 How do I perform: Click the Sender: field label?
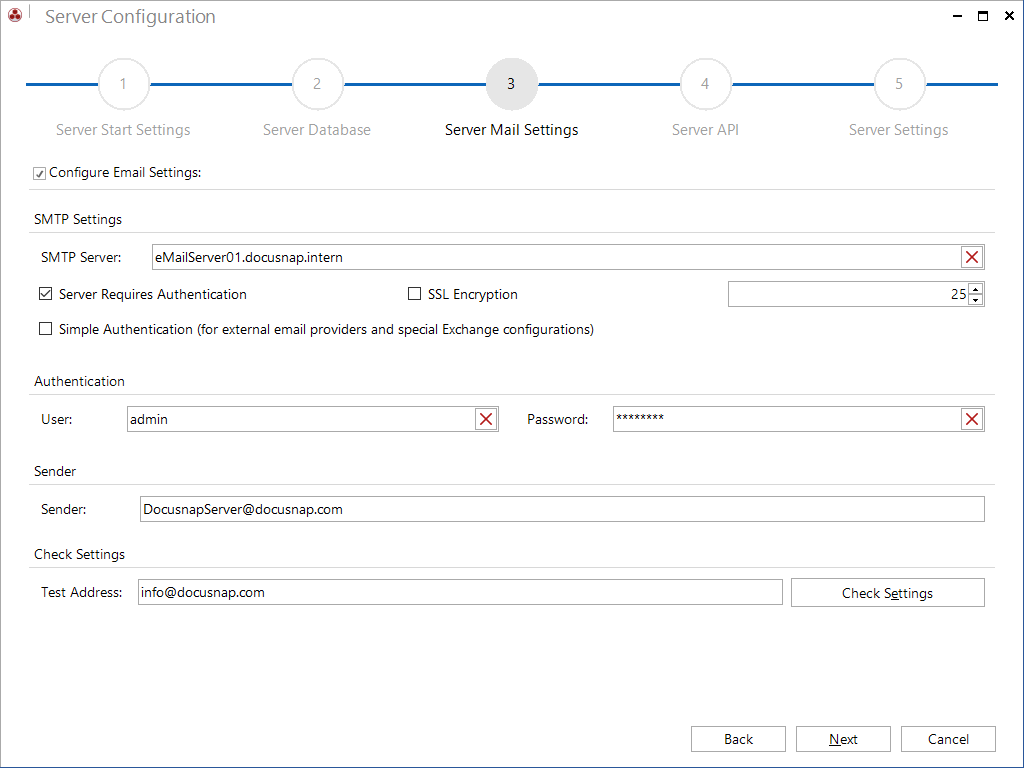click(x=63, y=509)
